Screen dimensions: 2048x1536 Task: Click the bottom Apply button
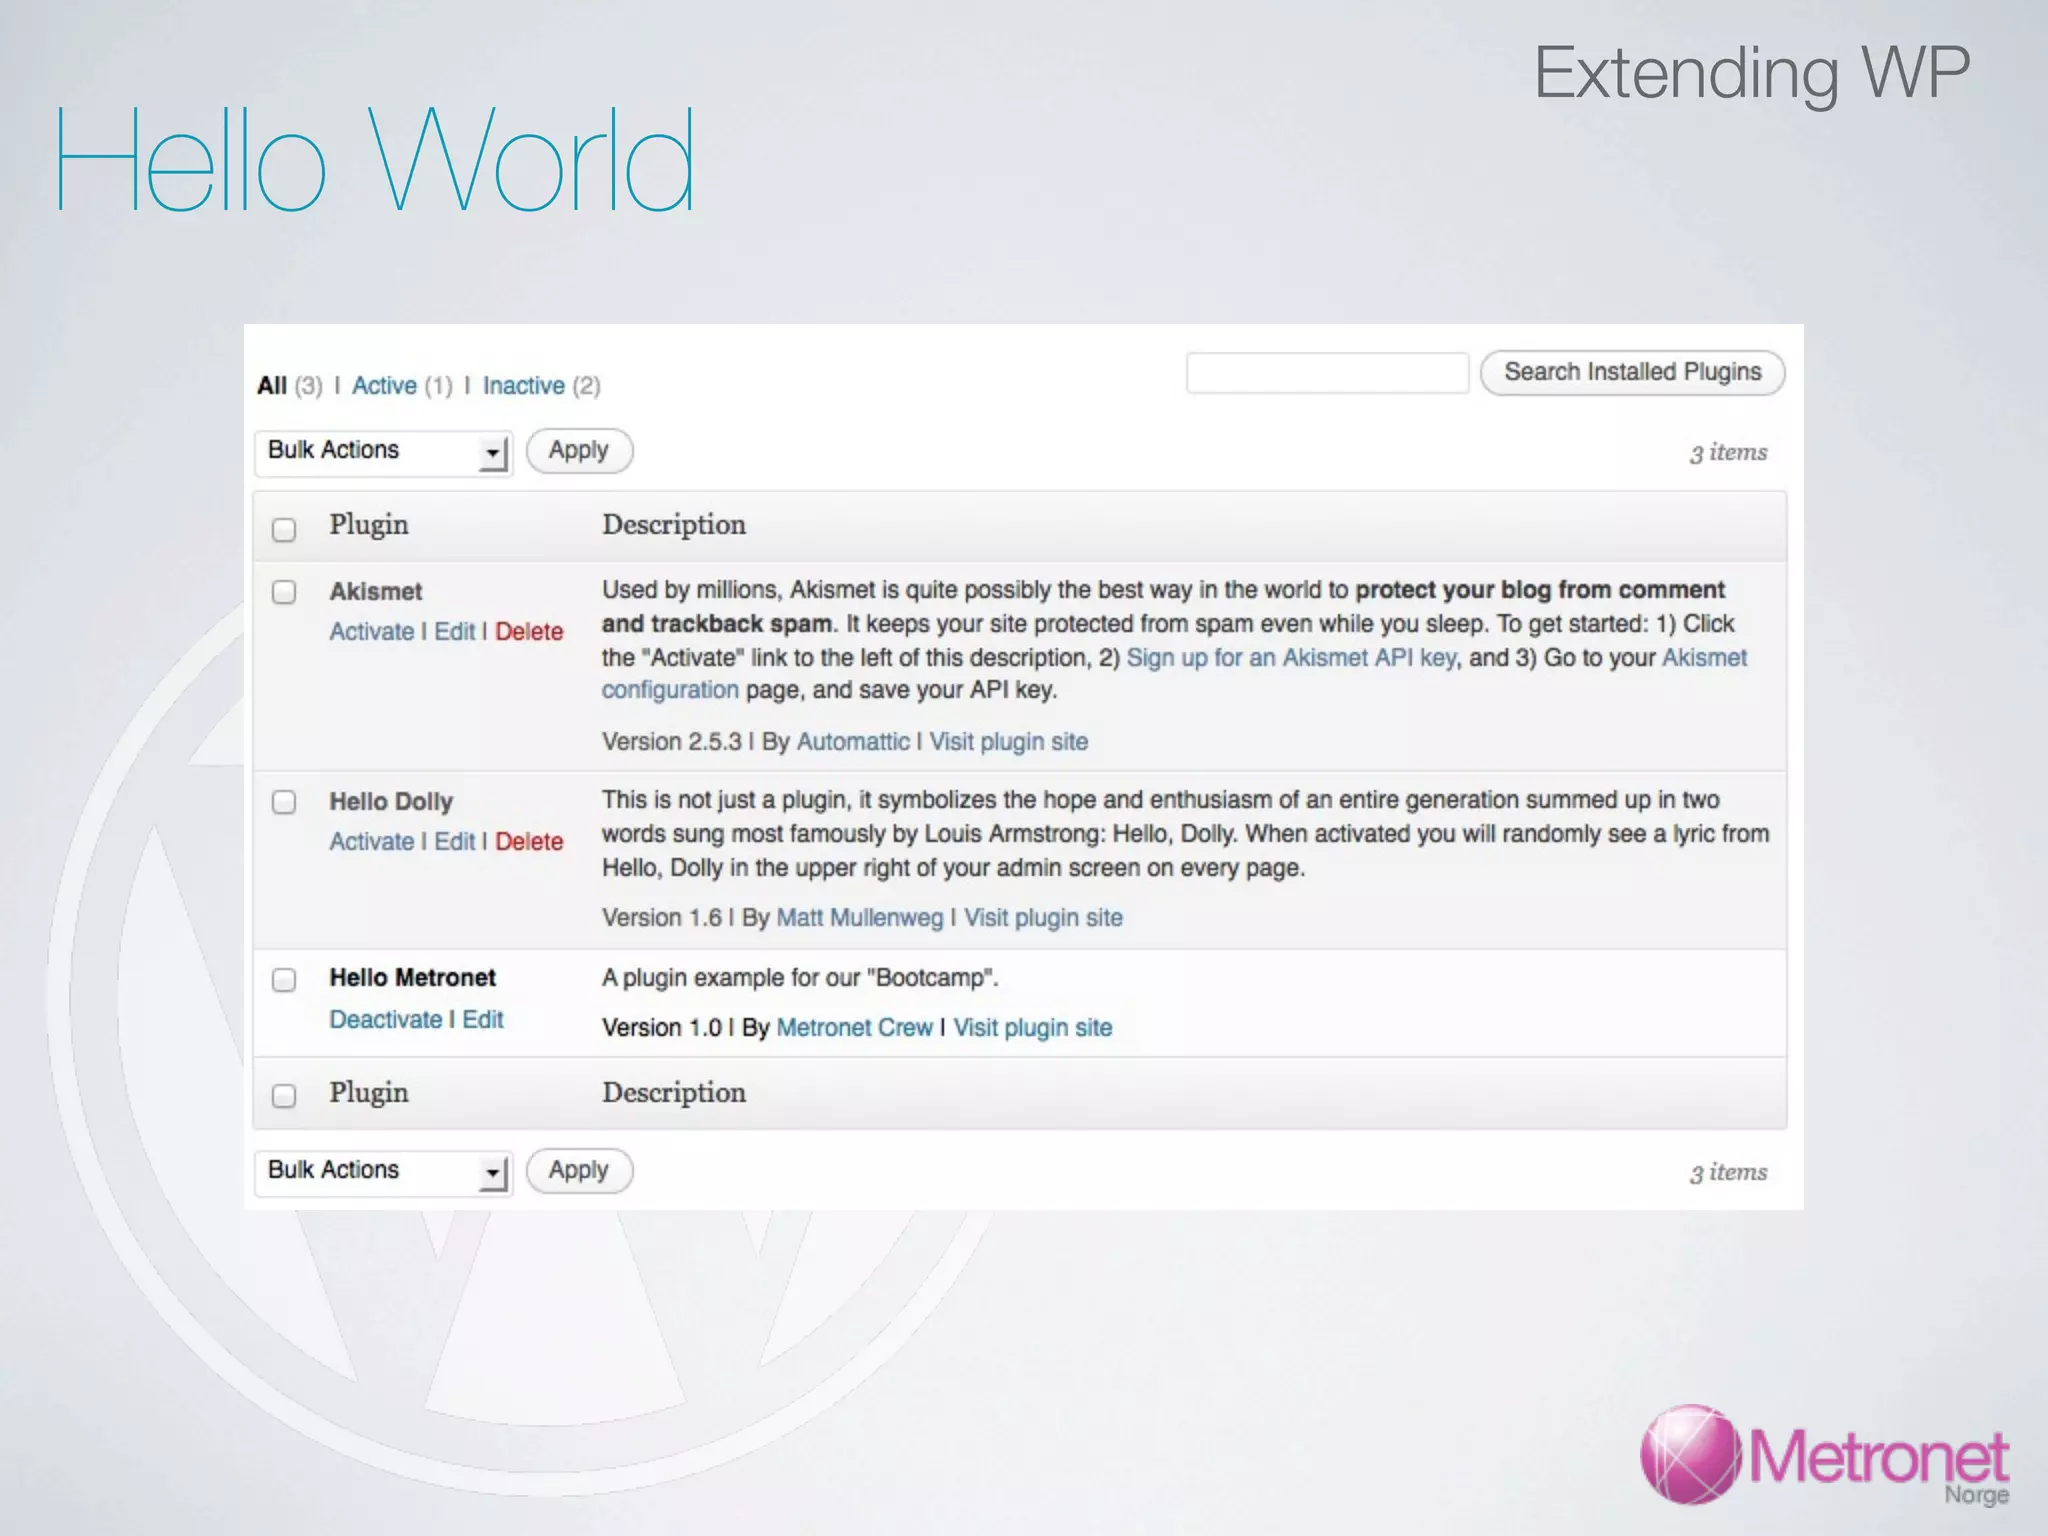[x=579, y=1171]
